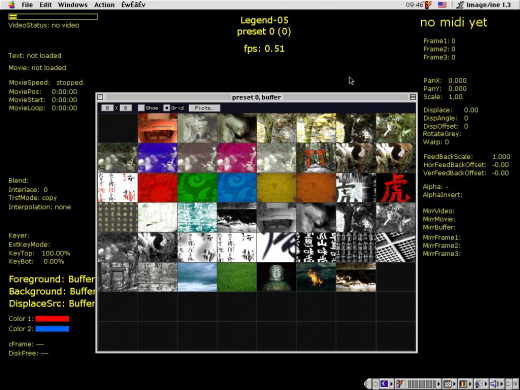Select the red tiger kanji thumbnail
Screen dimensions: 520x390
point(396,188)
